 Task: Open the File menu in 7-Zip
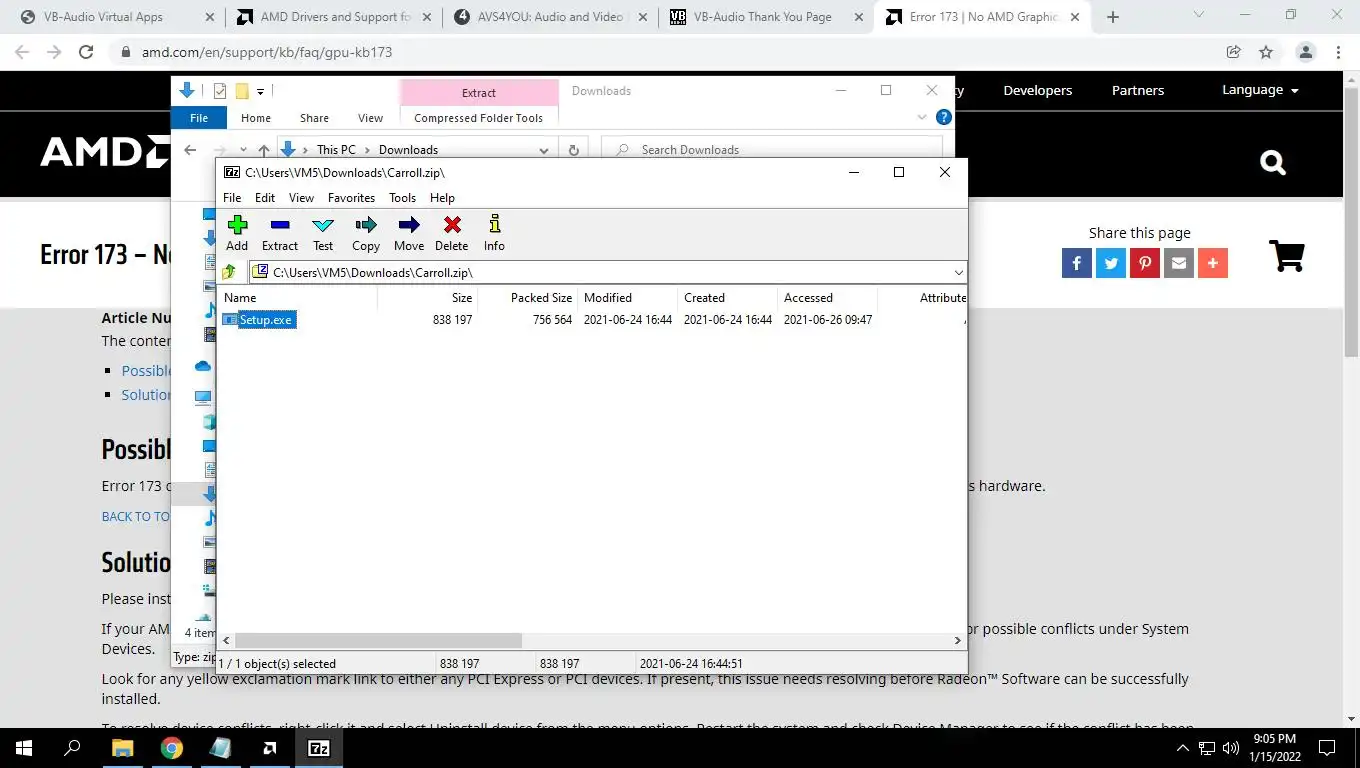(232, 198)
